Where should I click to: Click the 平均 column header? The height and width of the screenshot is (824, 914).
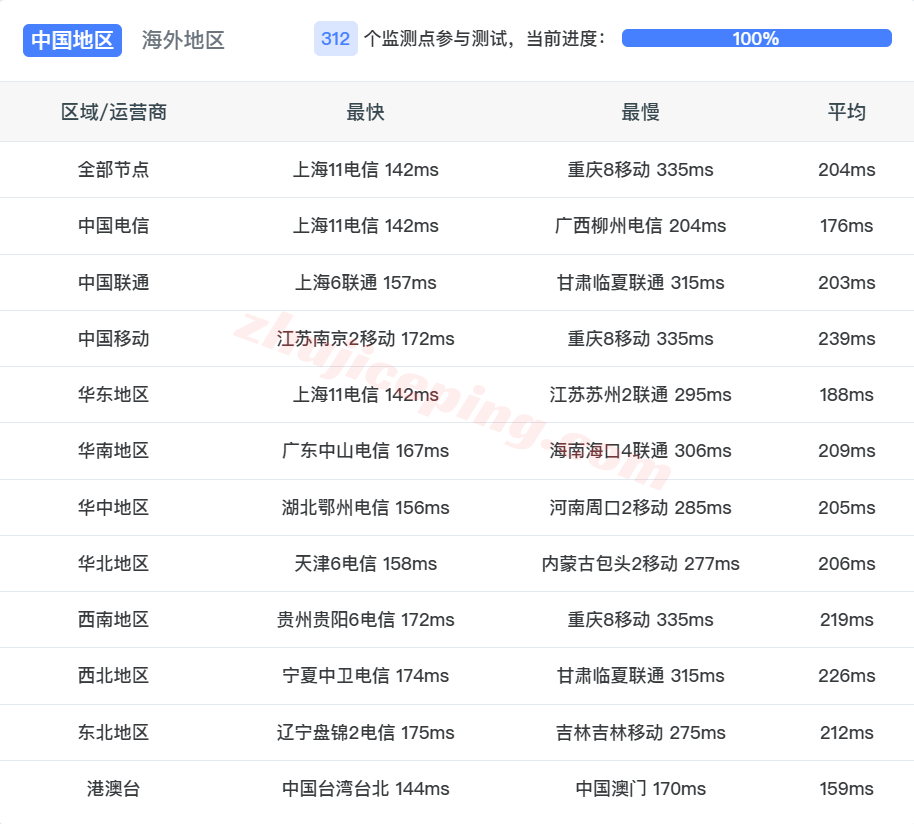(x=846, y=112)
